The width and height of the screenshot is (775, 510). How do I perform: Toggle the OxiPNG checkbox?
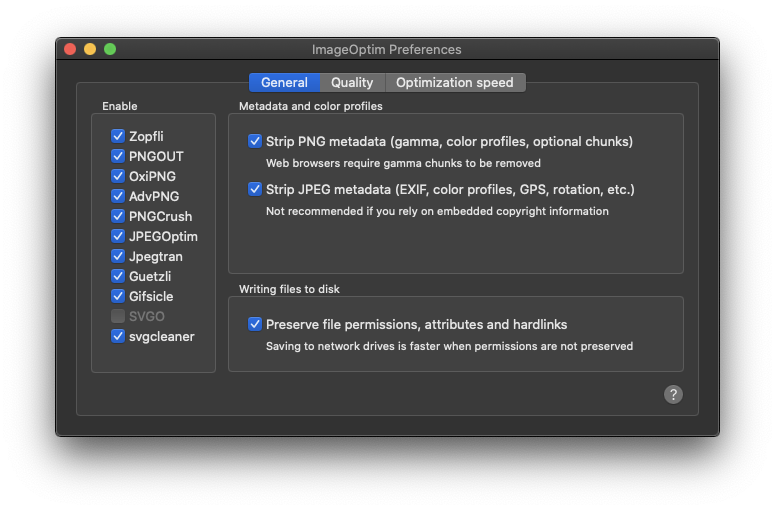pos(118,176)
